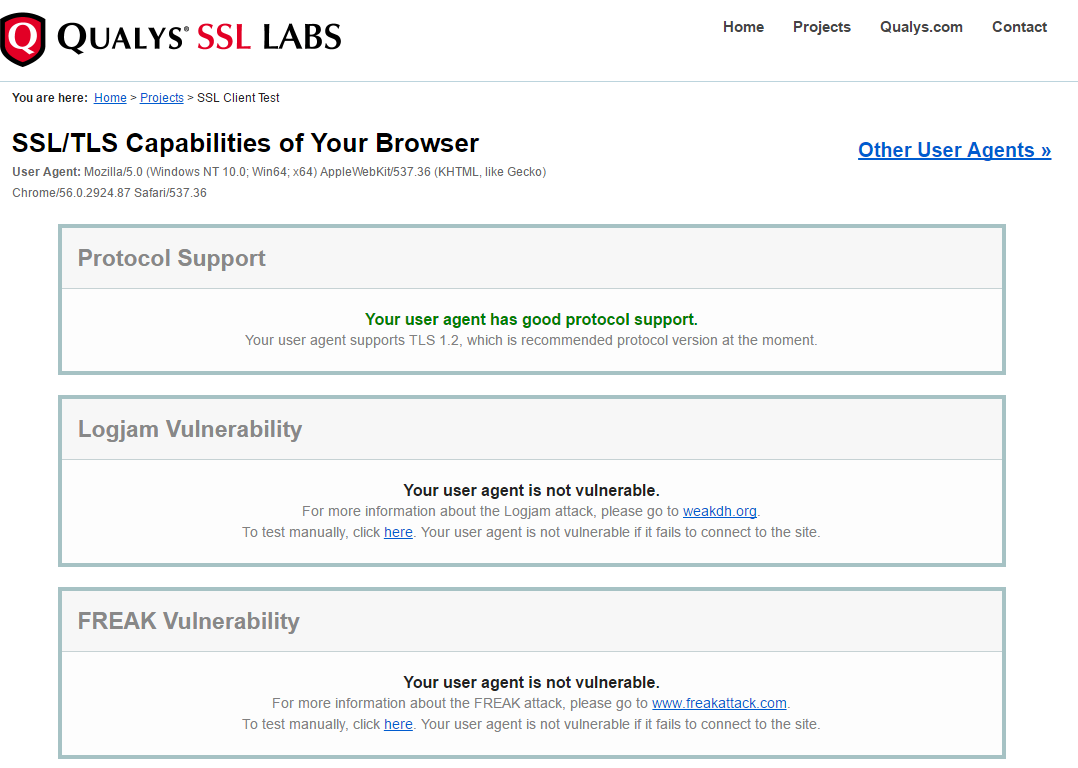Click 'Chrome/56.0.2924.87 Safari/537.36' text line

tap(109, 193)
